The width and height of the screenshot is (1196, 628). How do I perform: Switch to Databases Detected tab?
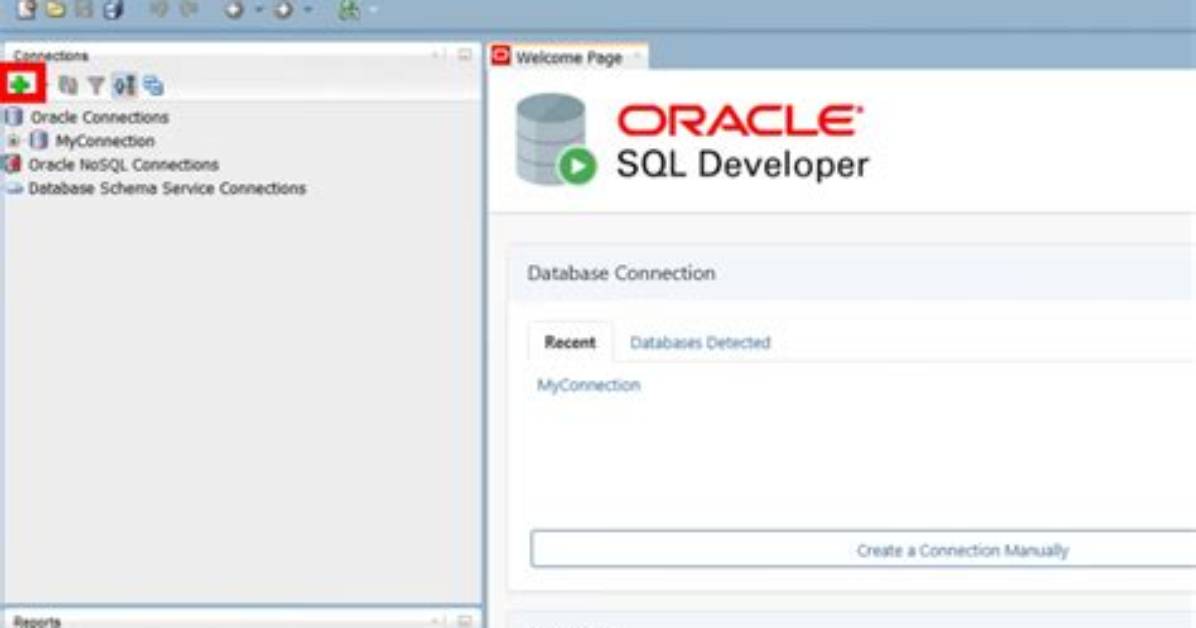tap(700, 343)
